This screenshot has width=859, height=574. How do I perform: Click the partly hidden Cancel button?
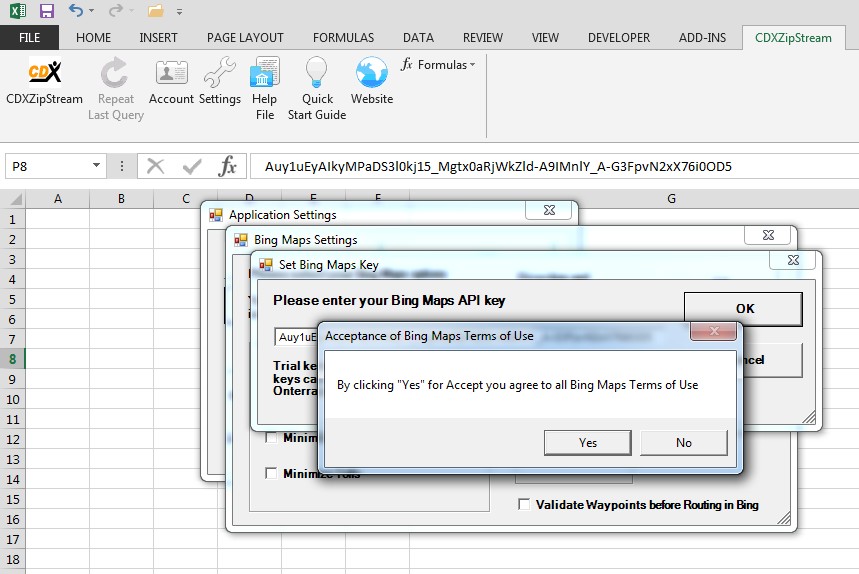coord(772,360)
